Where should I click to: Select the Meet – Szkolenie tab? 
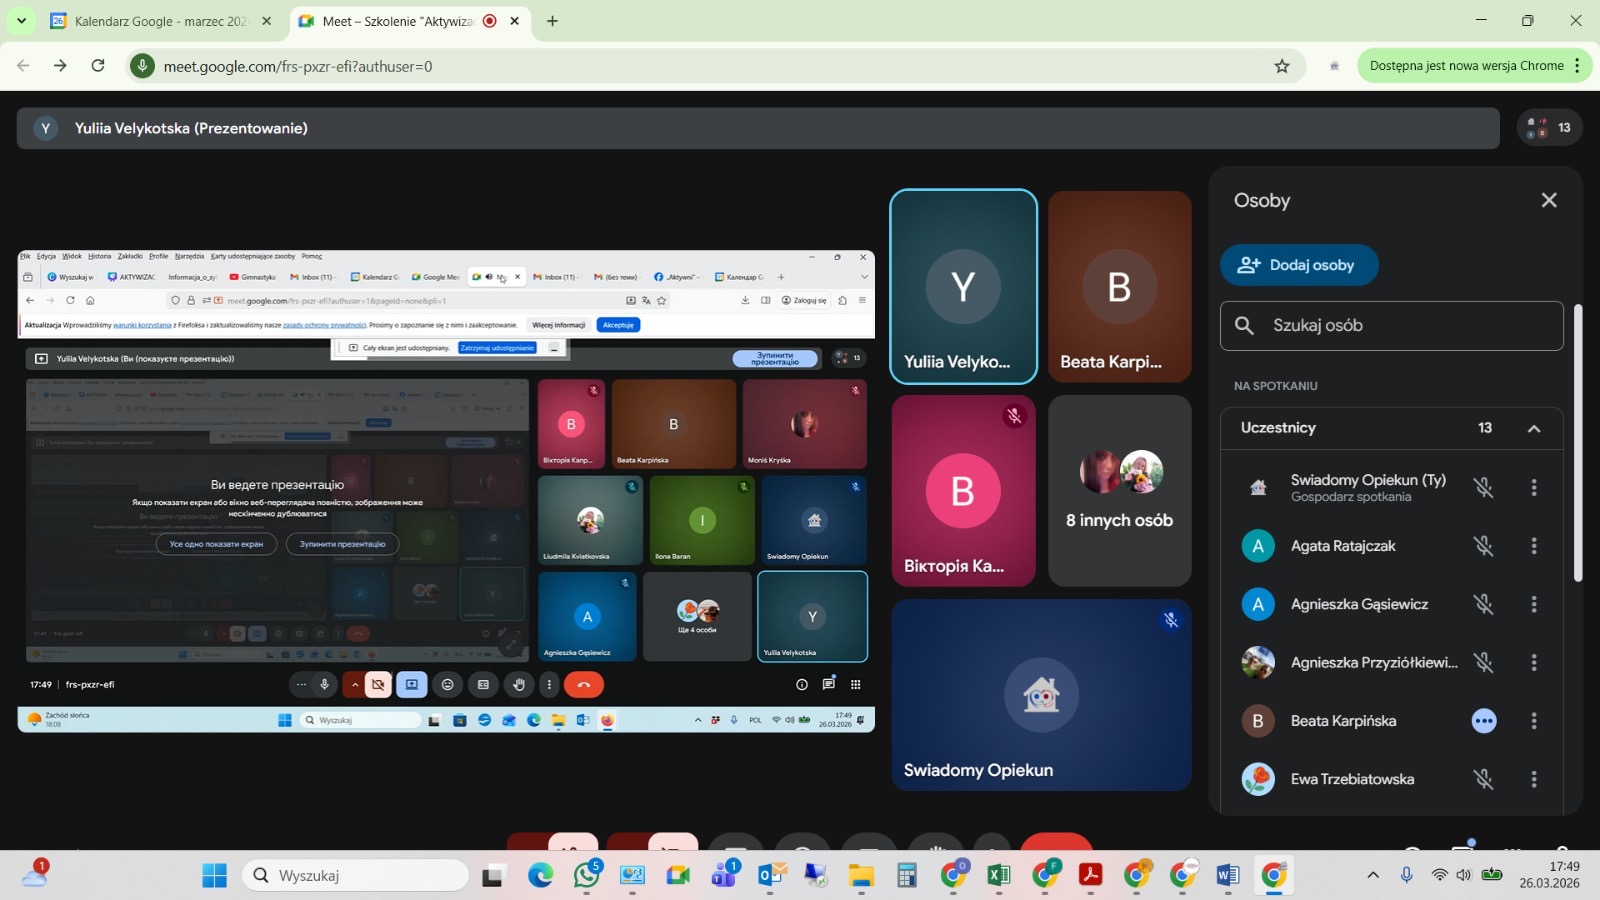[x=398, y=21]
